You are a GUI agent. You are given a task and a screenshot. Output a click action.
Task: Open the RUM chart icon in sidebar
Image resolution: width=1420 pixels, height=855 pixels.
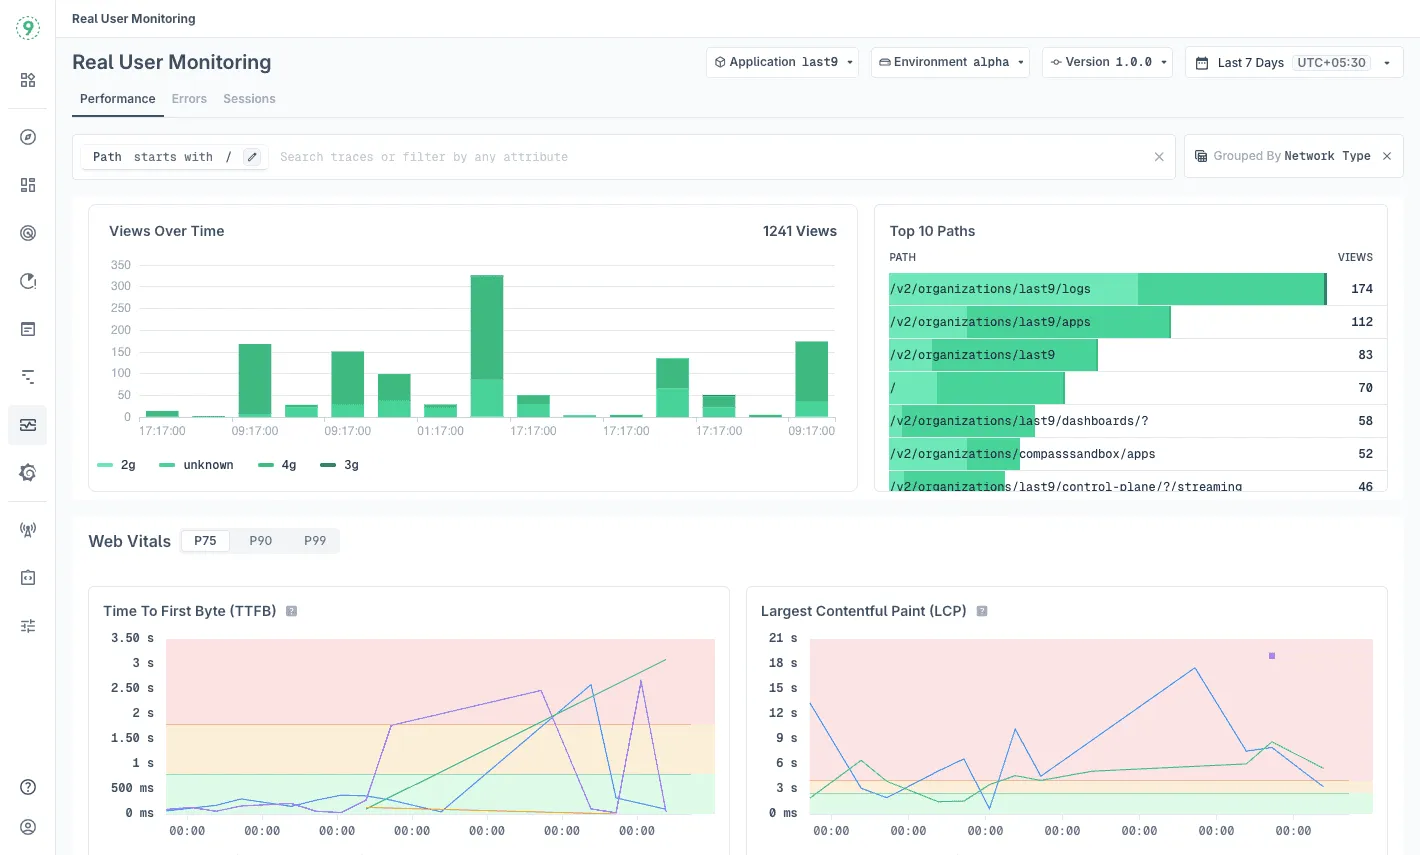[x=27, y=425]
